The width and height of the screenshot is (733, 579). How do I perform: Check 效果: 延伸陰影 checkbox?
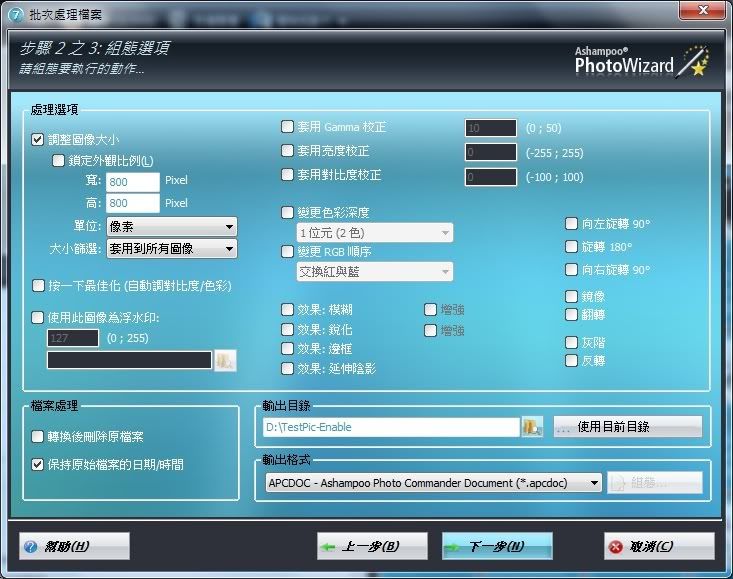coord(287,368)
